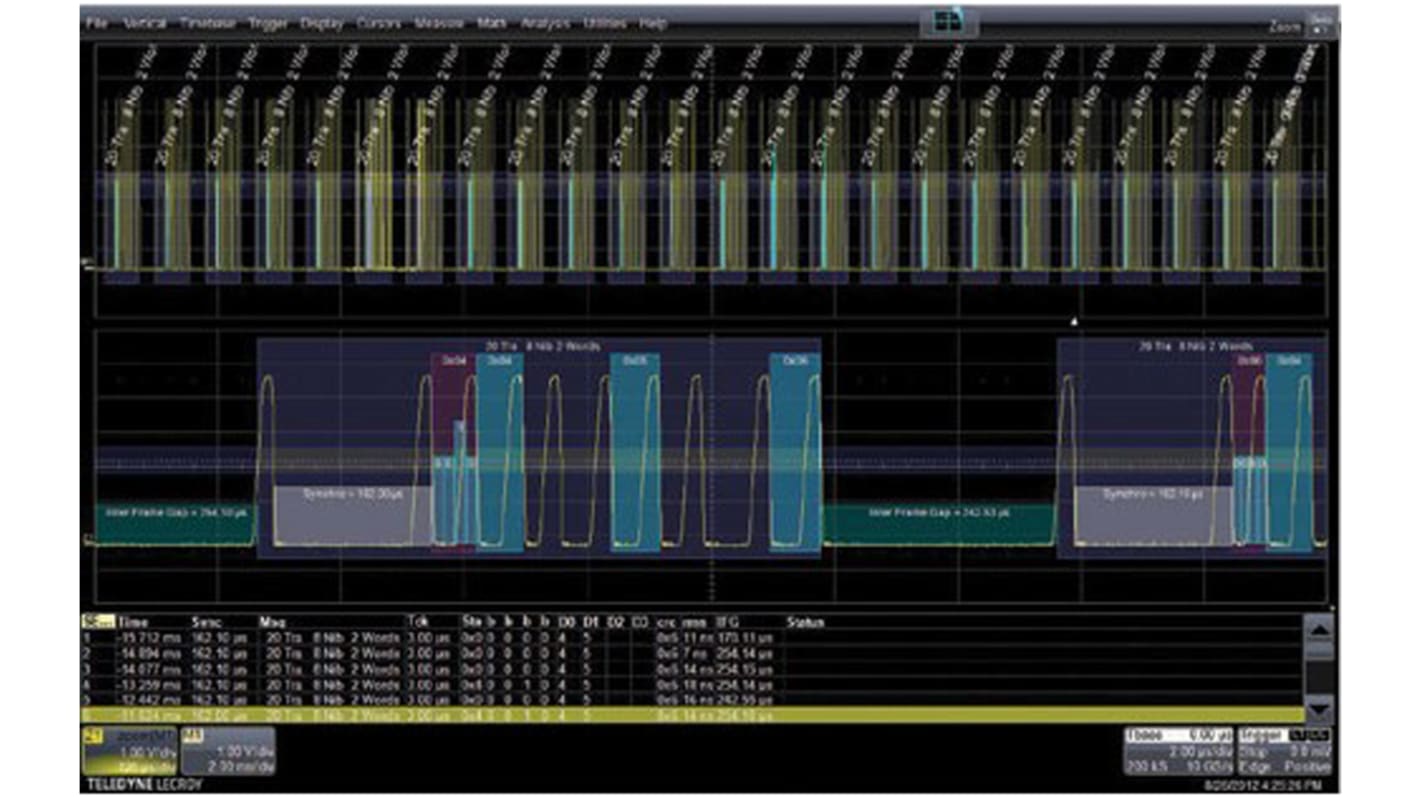Select table row with time -14.077 ms
Screen dimensions: 1420x798
(692, 668)
